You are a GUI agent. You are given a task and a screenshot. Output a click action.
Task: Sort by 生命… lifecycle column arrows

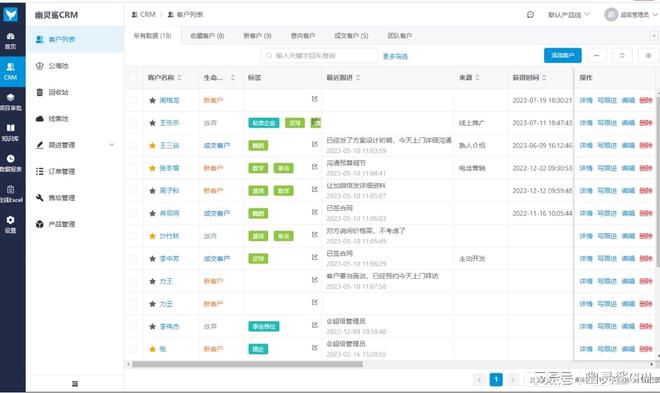(233, 77)
